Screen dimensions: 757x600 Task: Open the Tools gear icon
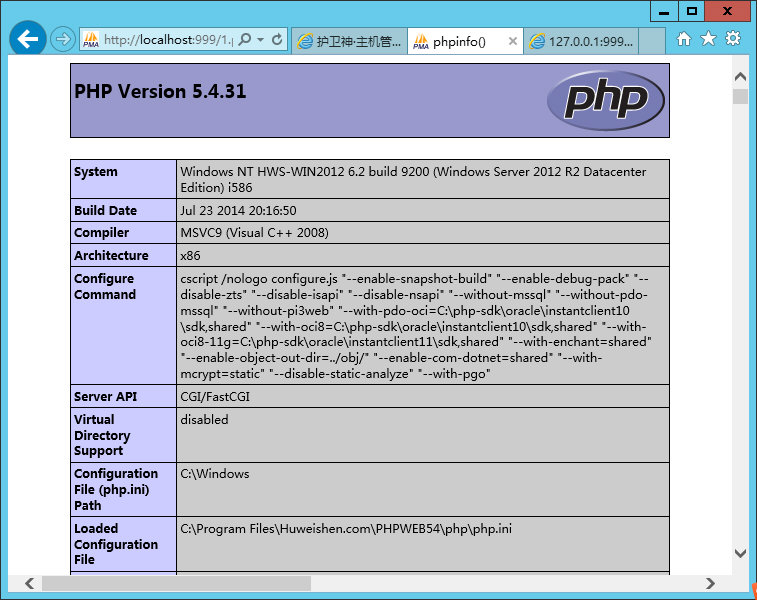733,38
